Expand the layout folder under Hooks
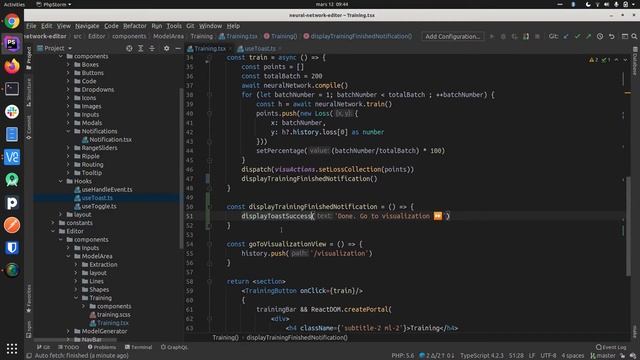This screenshot has width=640, height=360. click(61, 214)
